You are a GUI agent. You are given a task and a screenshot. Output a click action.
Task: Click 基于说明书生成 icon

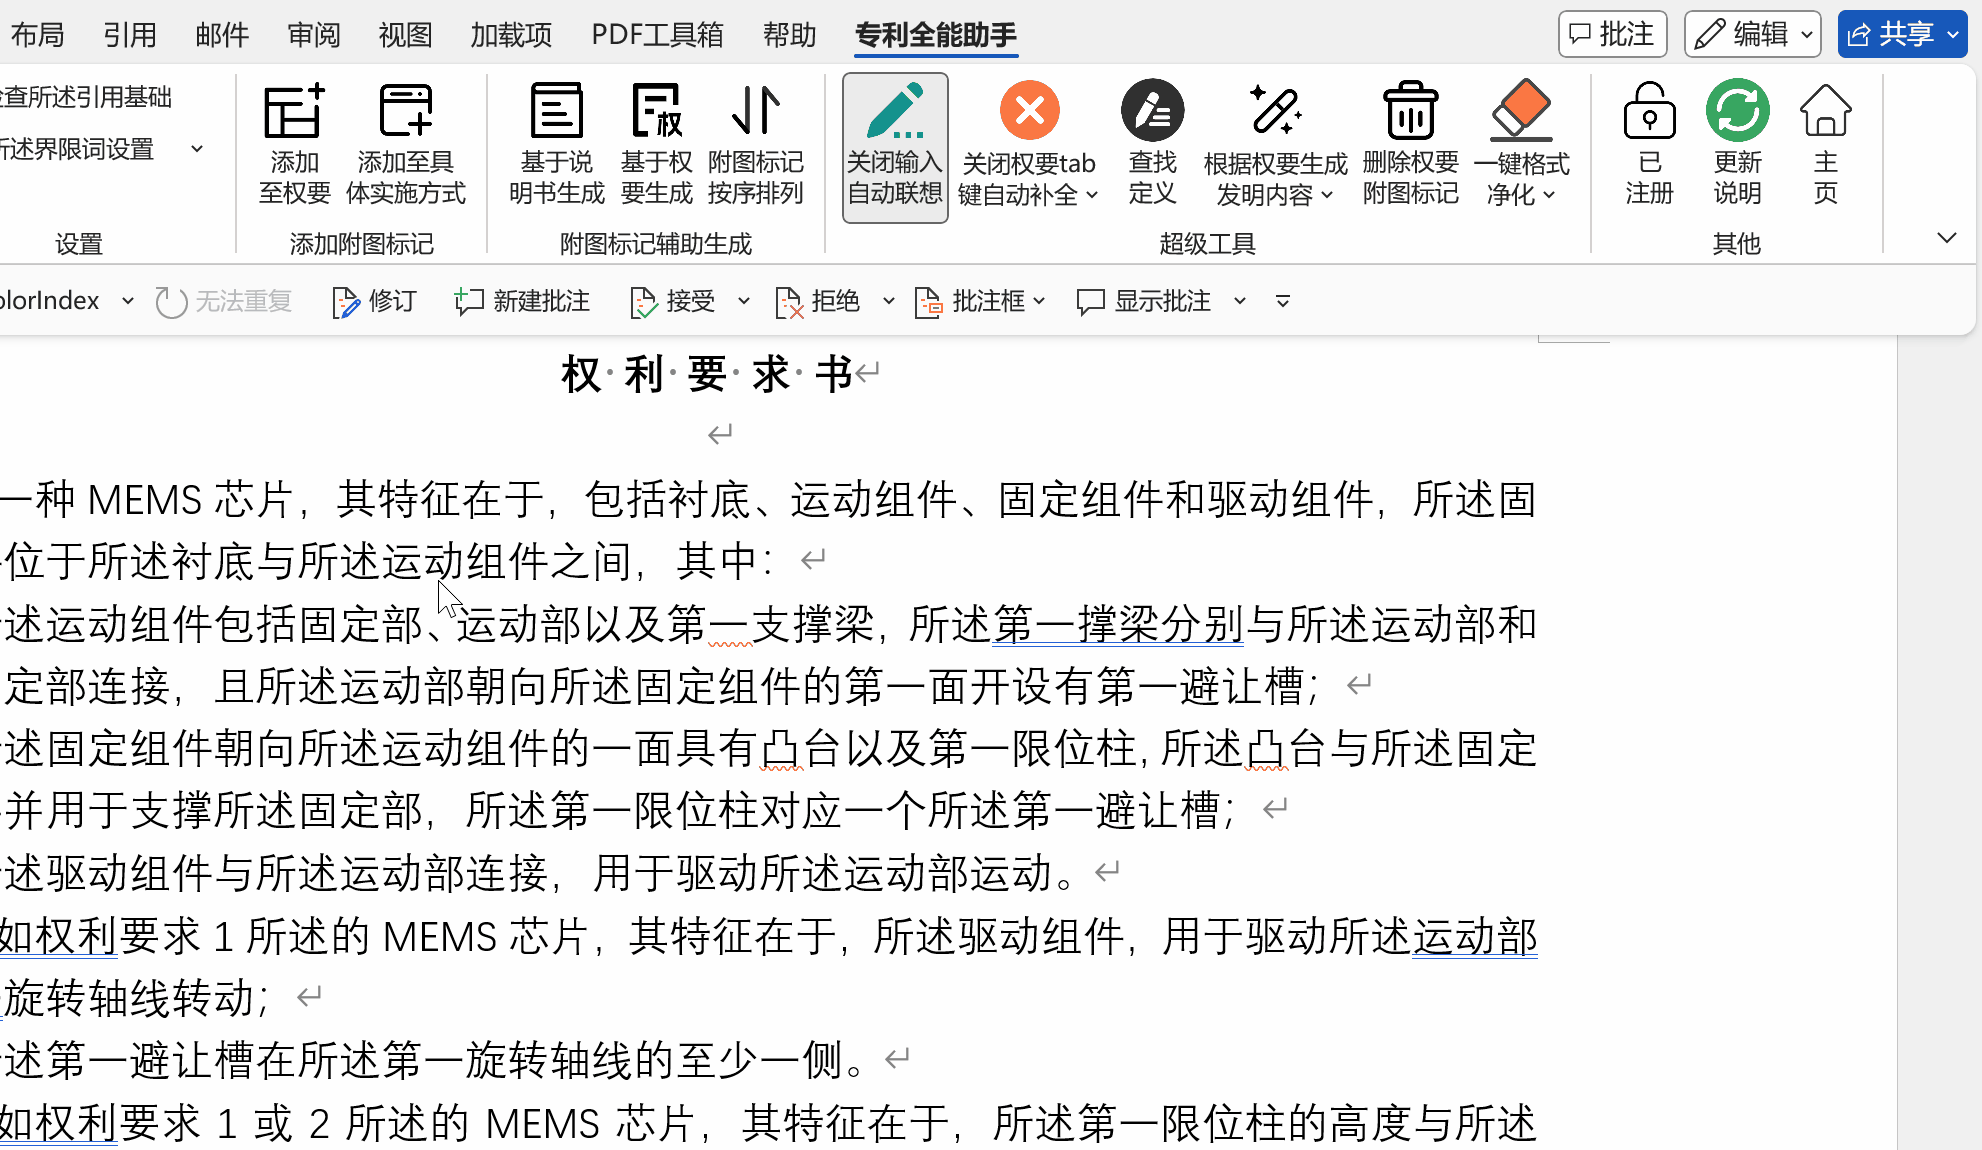pyautogui.click(x=556, y=112)
